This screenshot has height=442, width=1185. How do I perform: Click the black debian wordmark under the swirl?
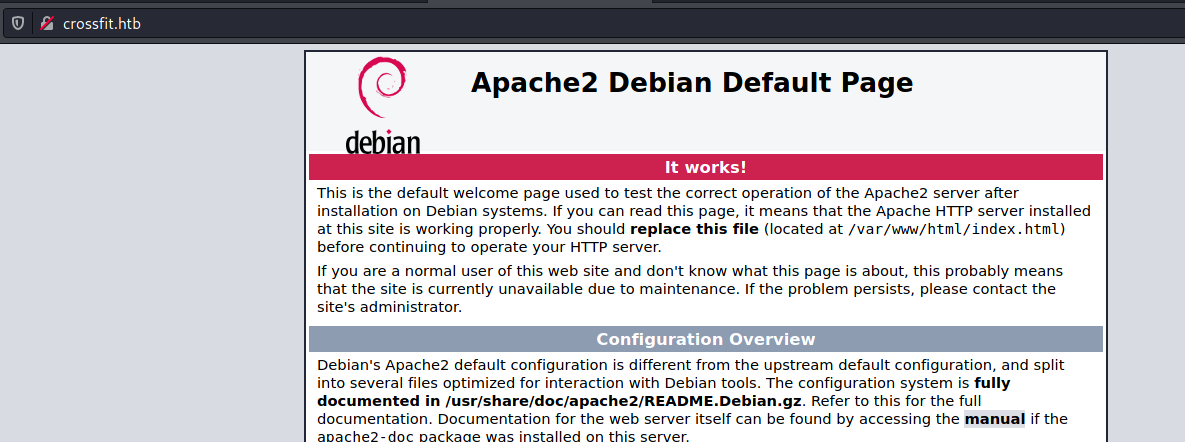tap(382, 141)
